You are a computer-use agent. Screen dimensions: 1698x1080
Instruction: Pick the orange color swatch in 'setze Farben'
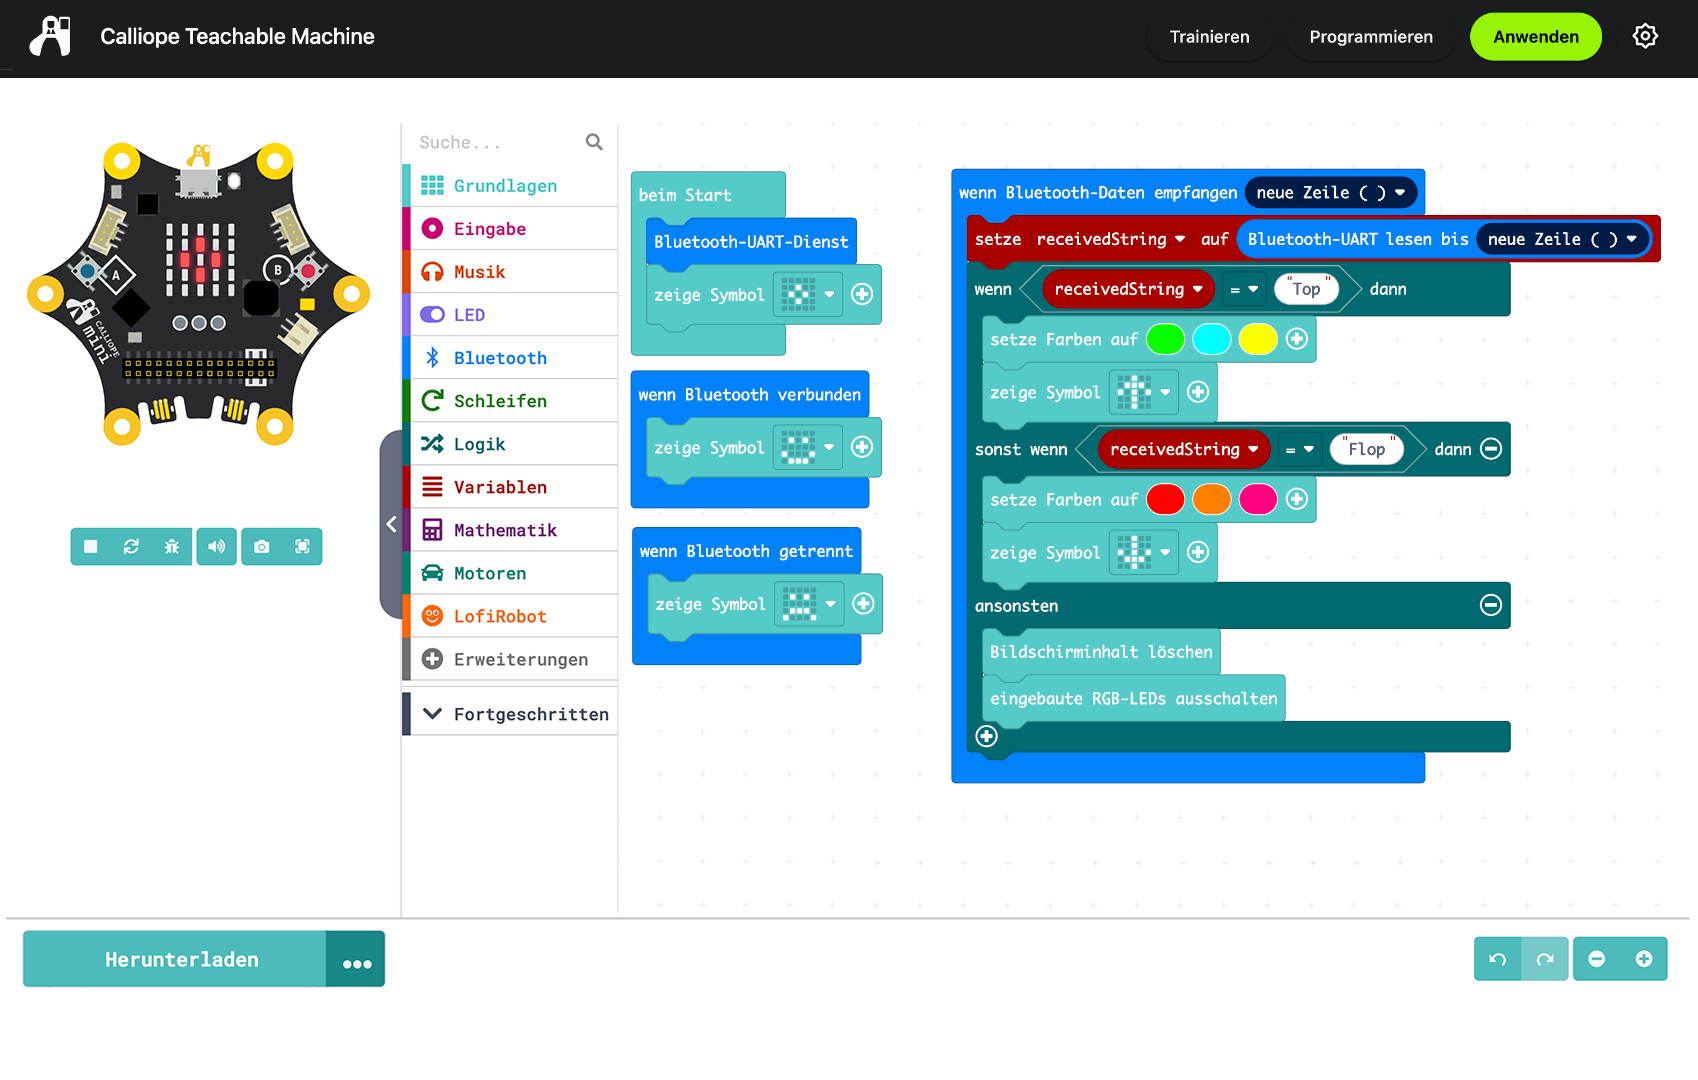(x=1211, y=499)
